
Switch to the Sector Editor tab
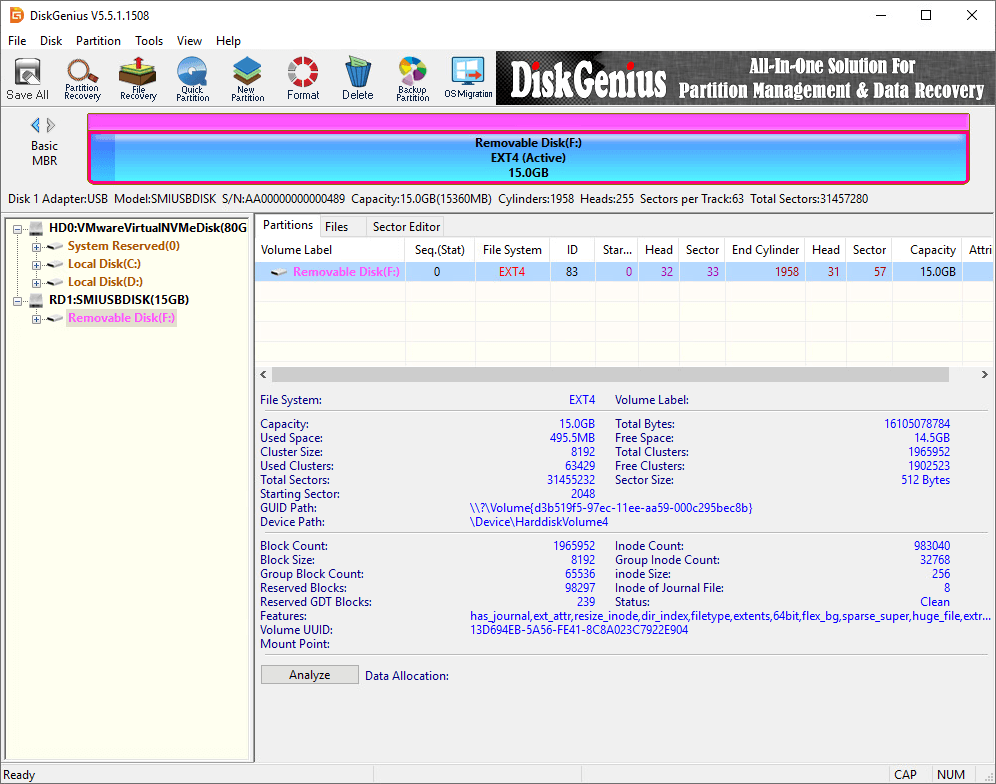pos(406,227)
